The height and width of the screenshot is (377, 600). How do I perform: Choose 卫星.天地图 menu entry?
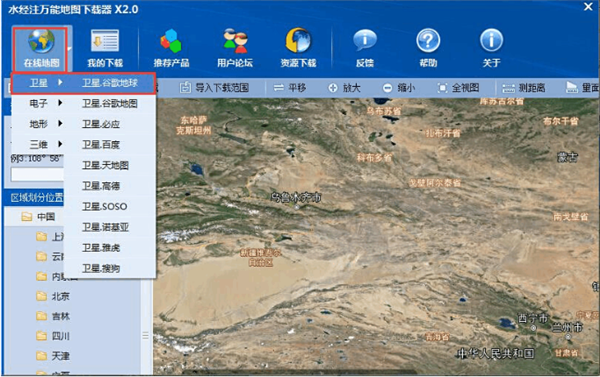point(110,165)
